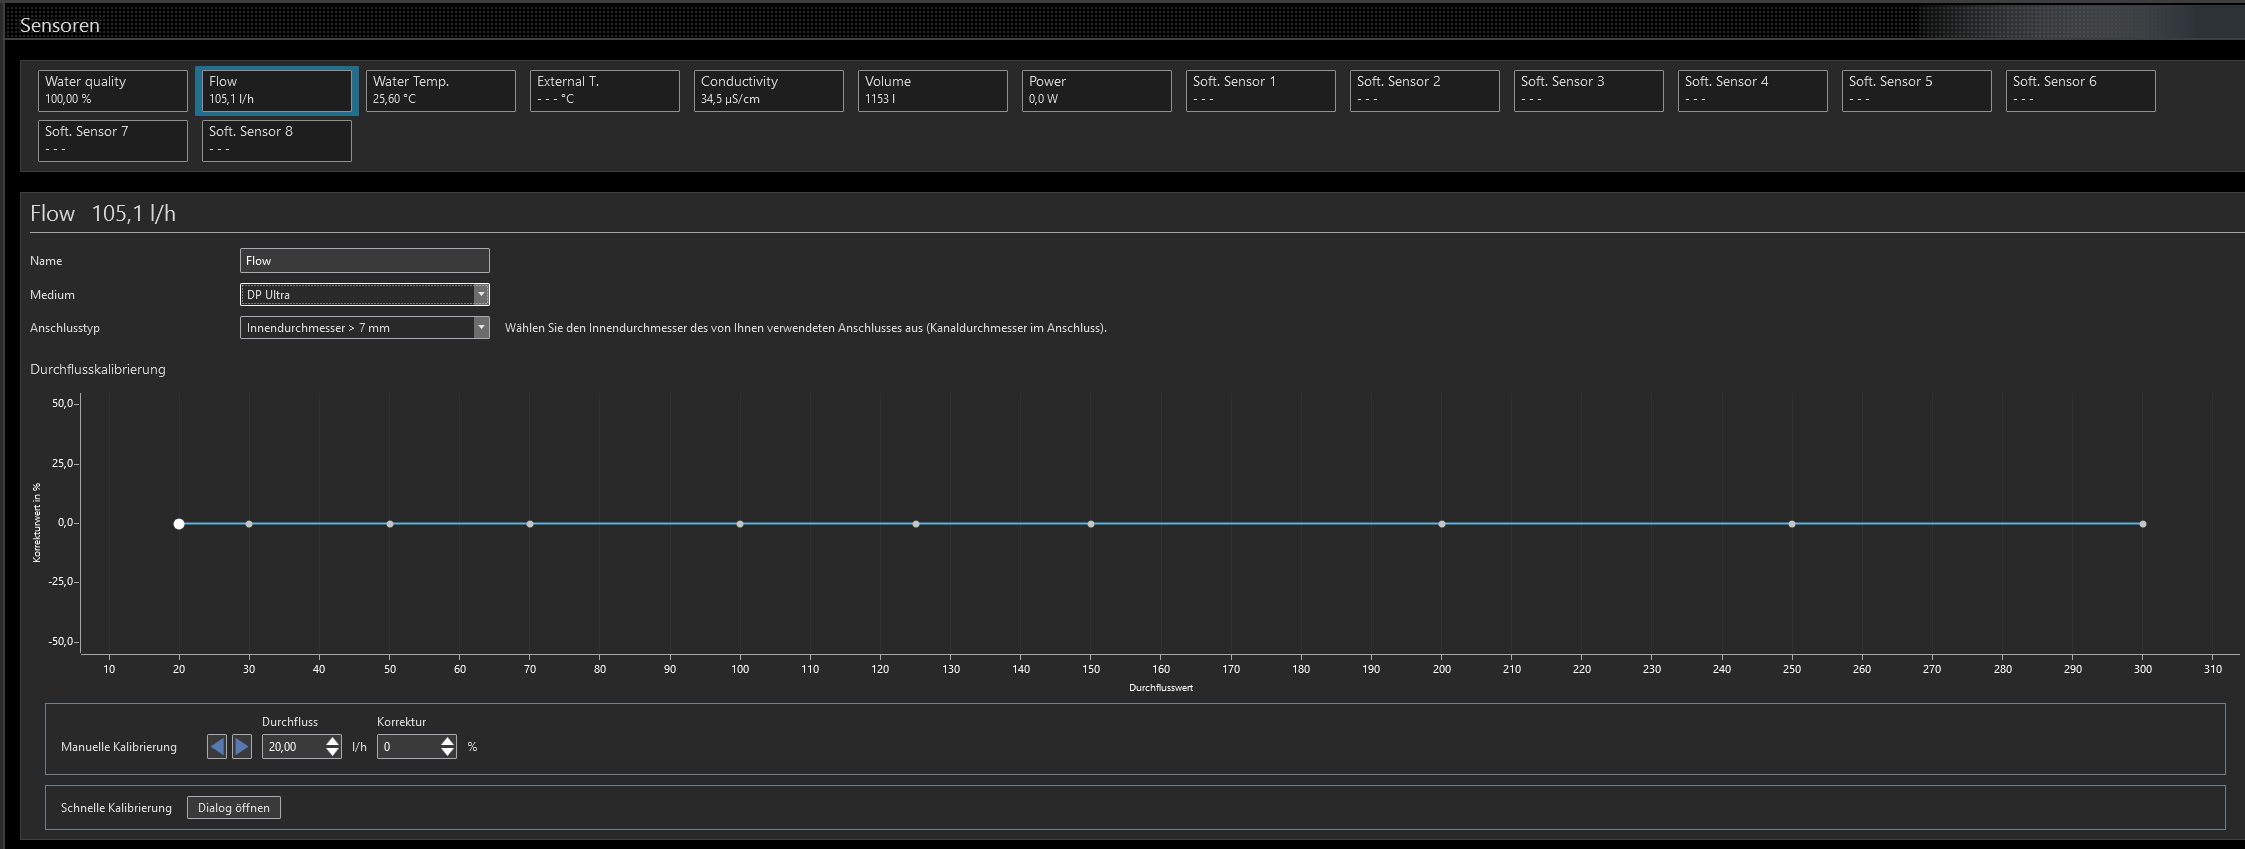This screenshot has height=849, width=2245.
Task: Click the Schnelle Kalibrierung label
Action: [116, 808]
